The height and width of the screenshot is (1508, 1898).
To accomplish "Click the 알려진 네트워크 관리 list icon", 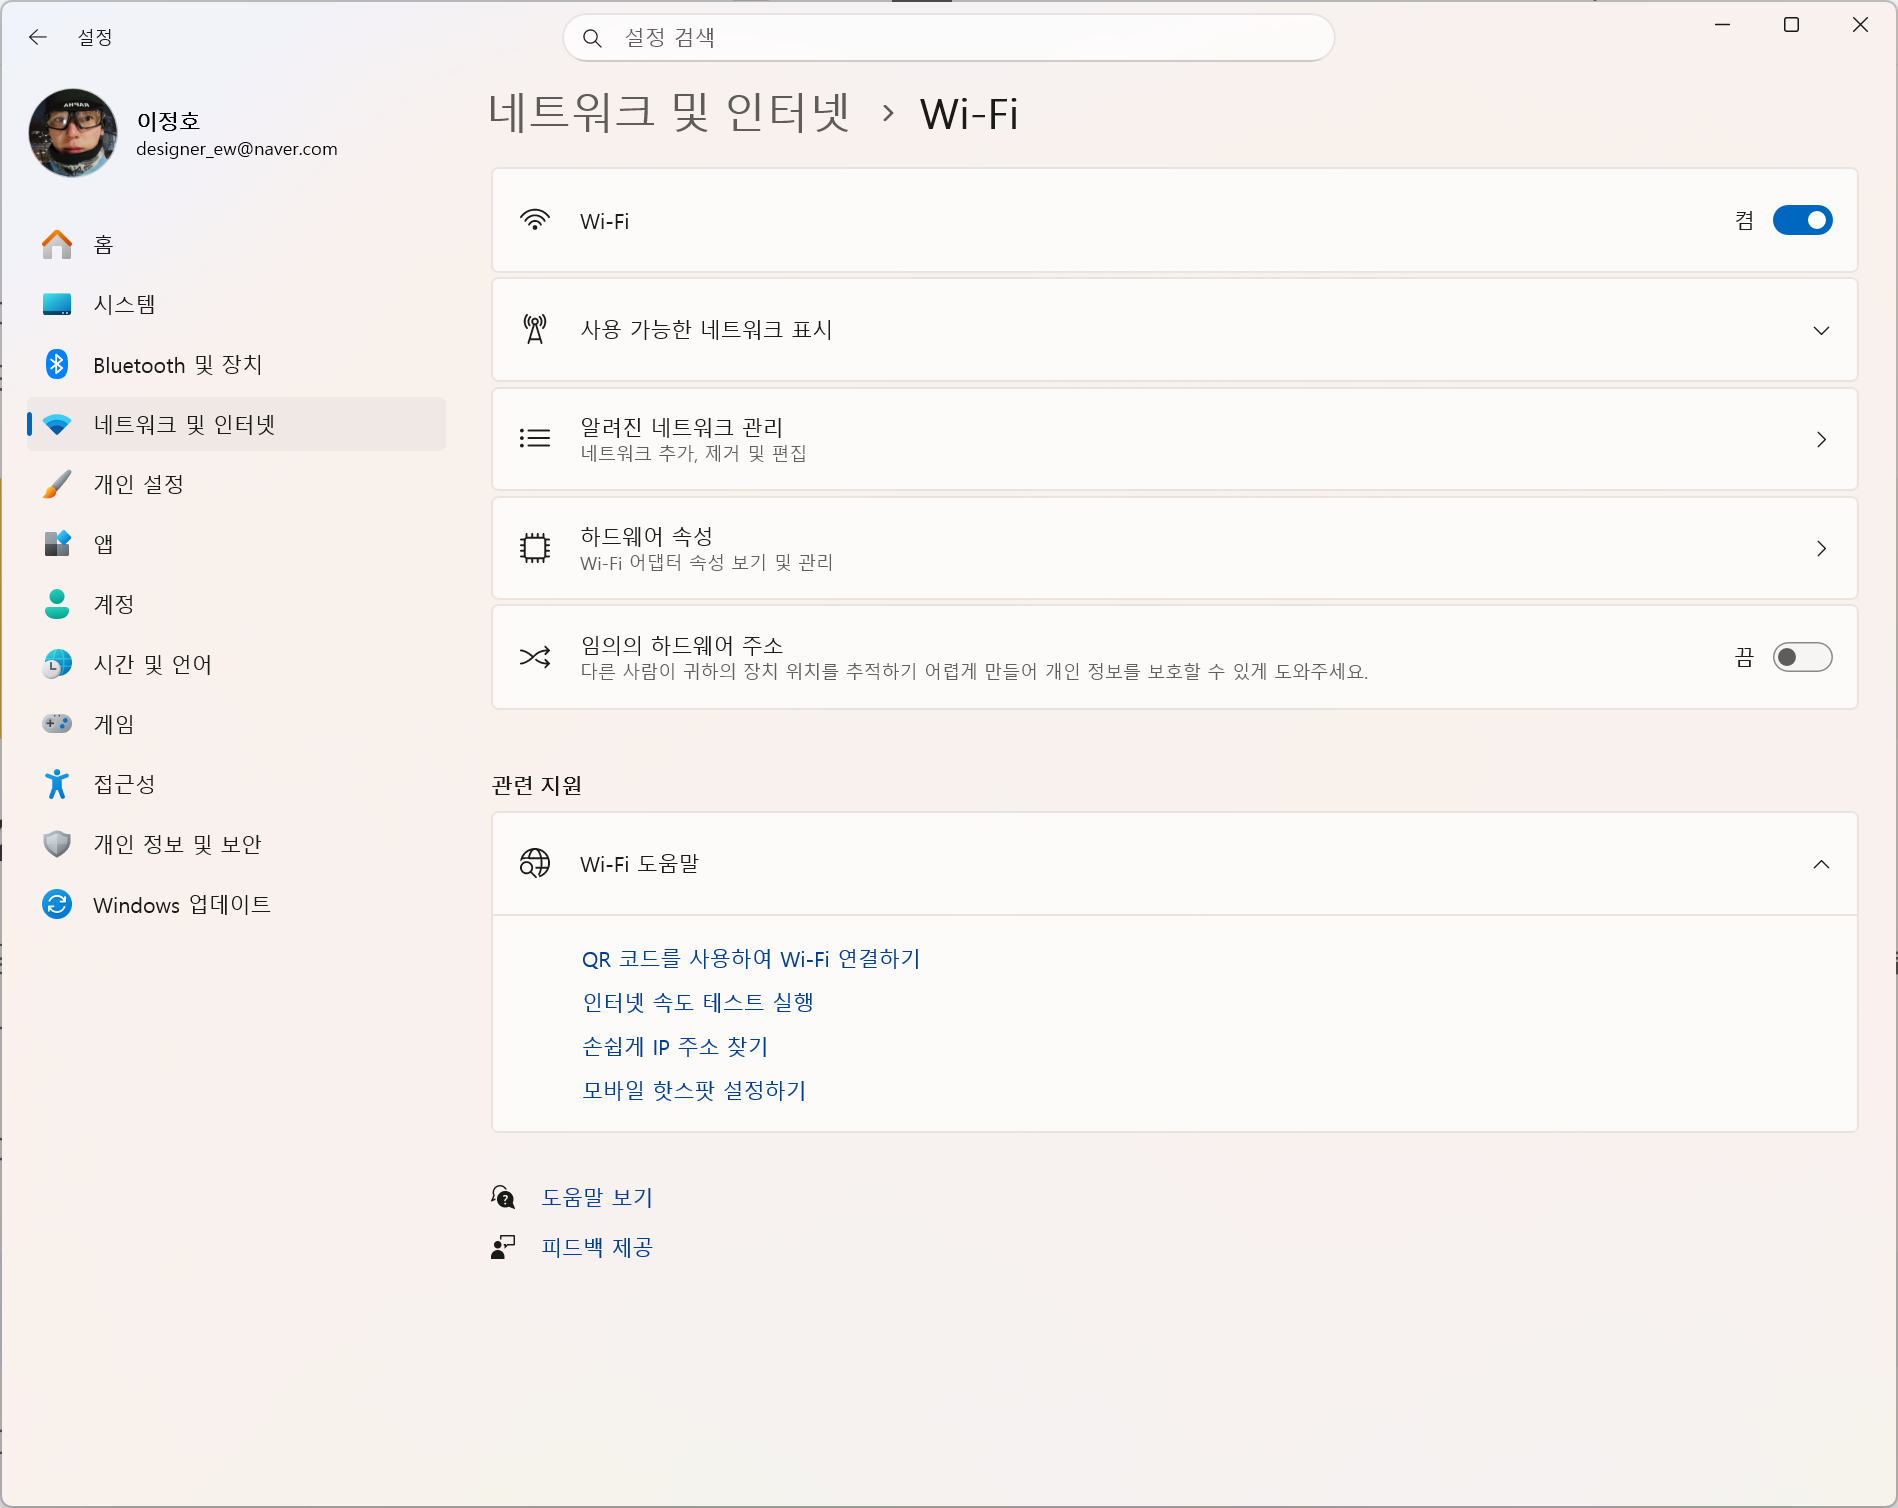I will coord(535,438).
